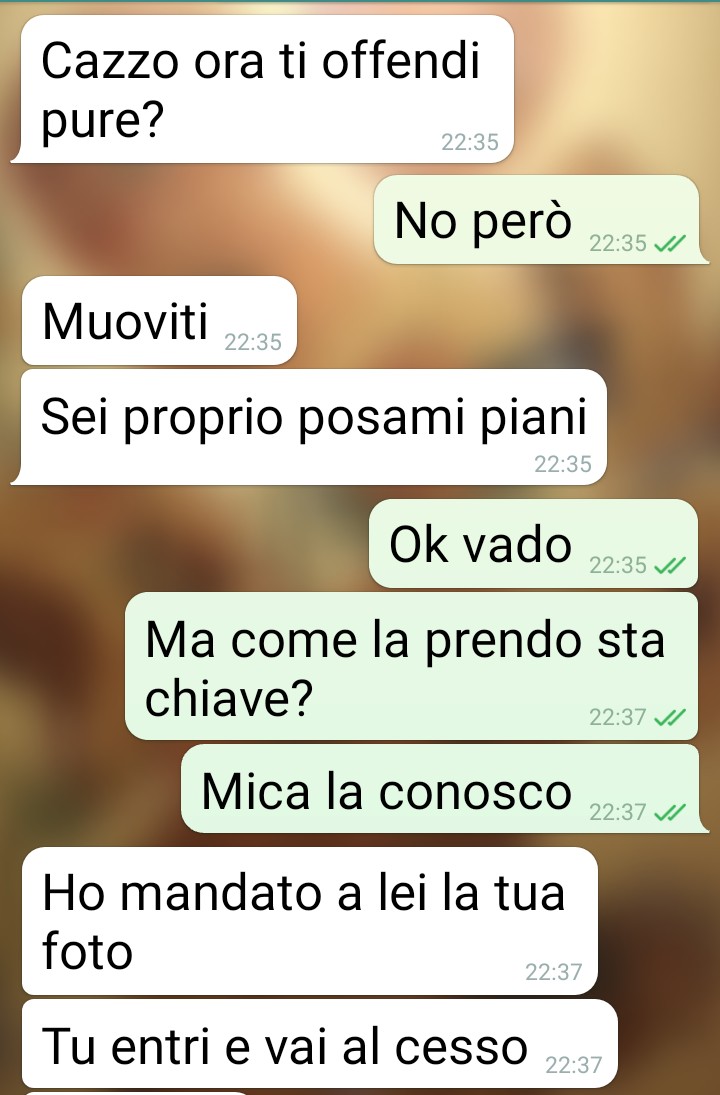Screen dimensions: 720x1095
Task: Tap the 'Muoviti' message bubble
Action: coord(159,321)
